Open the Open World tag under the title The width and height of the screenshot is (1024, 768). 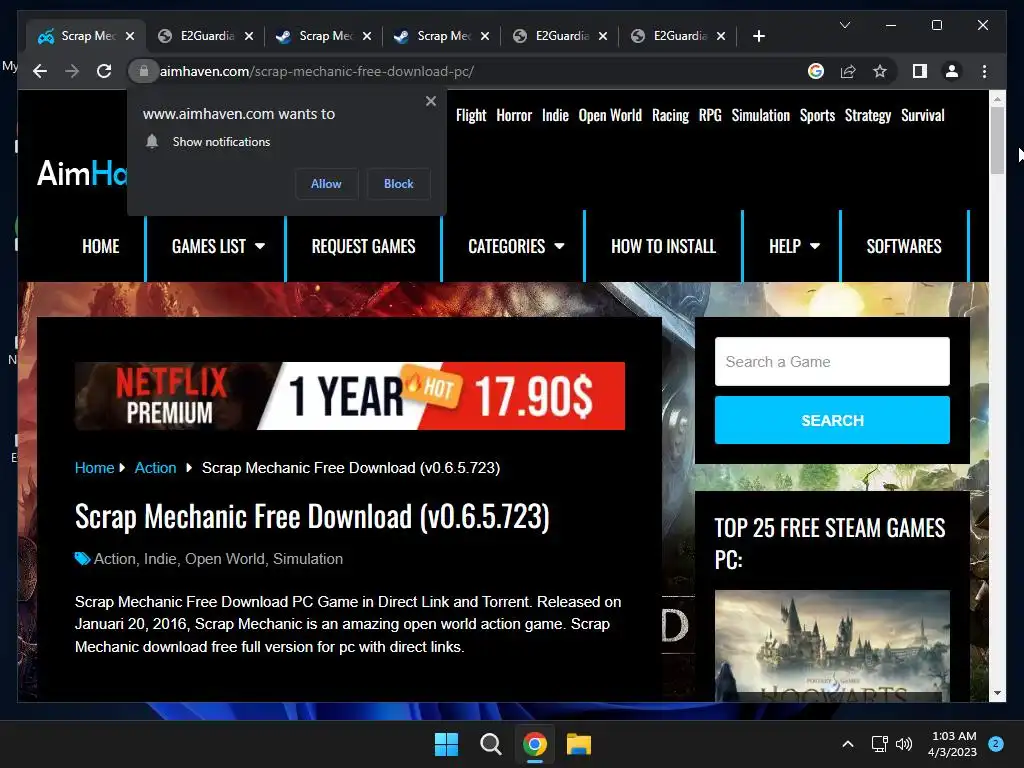click(x=225, y=559)
